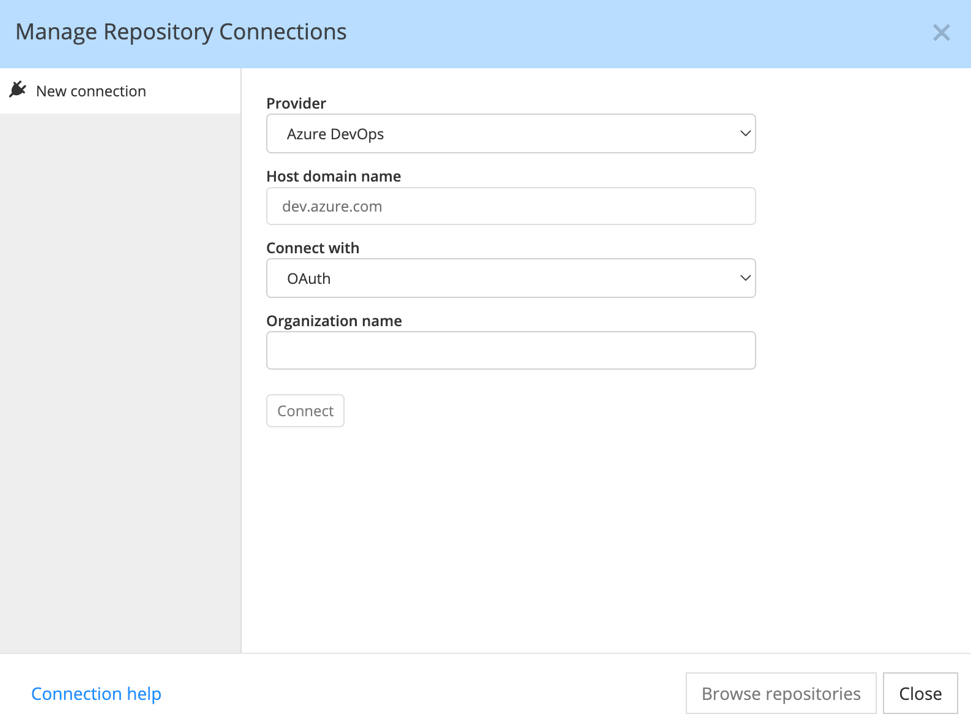The height and width of the screenshot is (723, 971).
Task: Click the Connect with label
Action: coord(313,248)
